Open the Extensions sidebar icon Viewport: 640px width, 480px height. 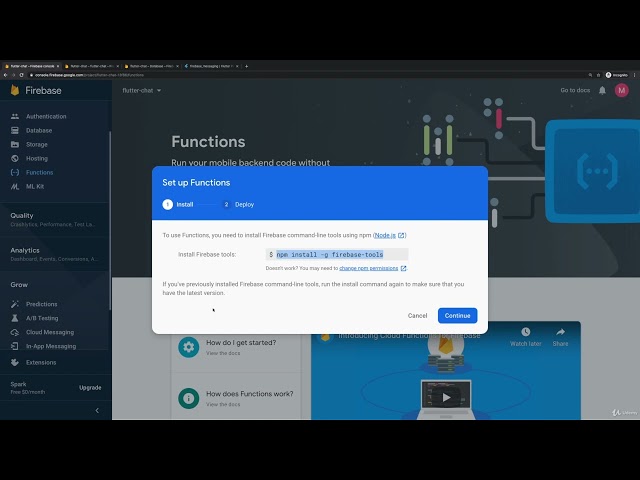[15, 362]
